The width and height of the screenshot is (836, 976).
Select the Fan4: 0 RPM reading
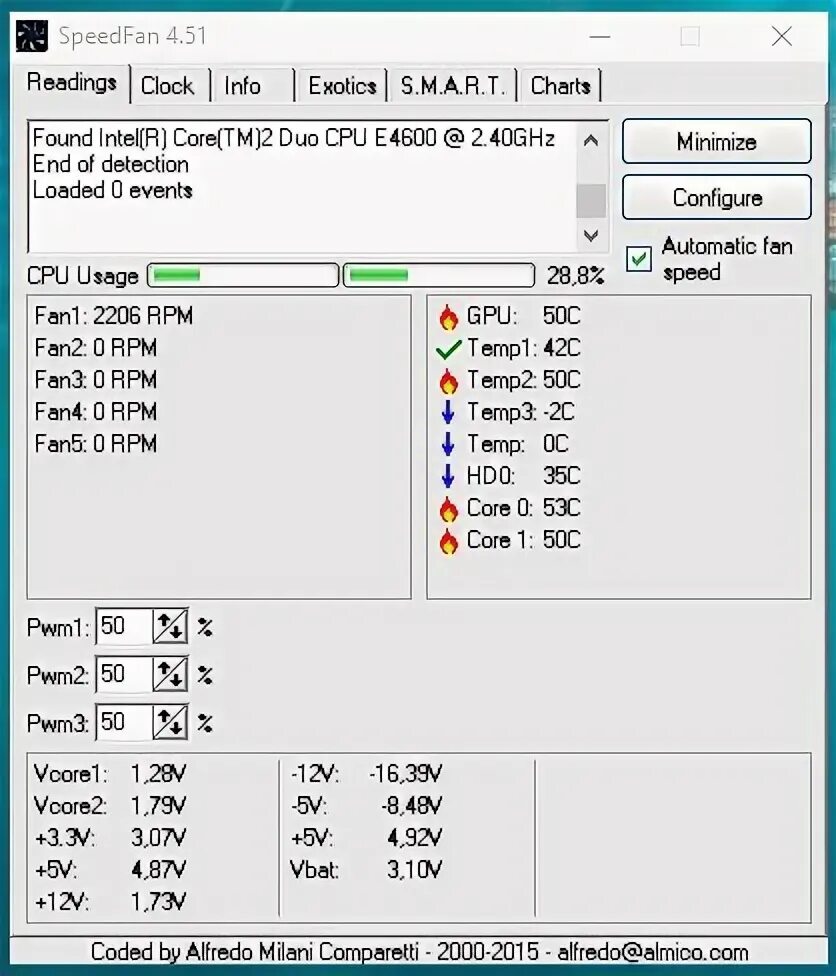pyautogui.click(x=96, y=412)
